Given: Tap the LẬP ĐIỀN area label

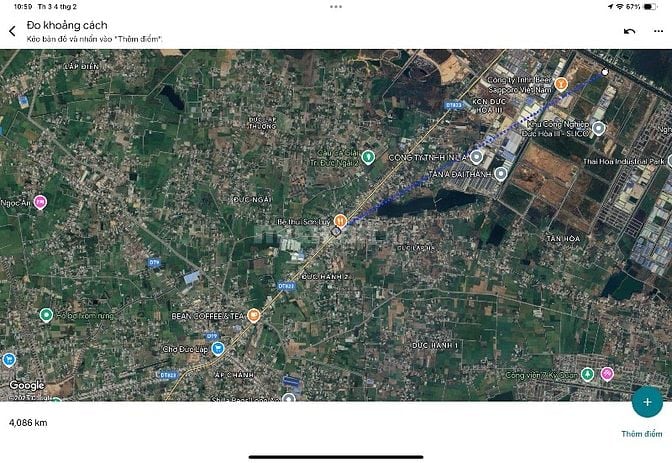Looking at the screenshot, I should pyautogui.click(x=81, y=66).
